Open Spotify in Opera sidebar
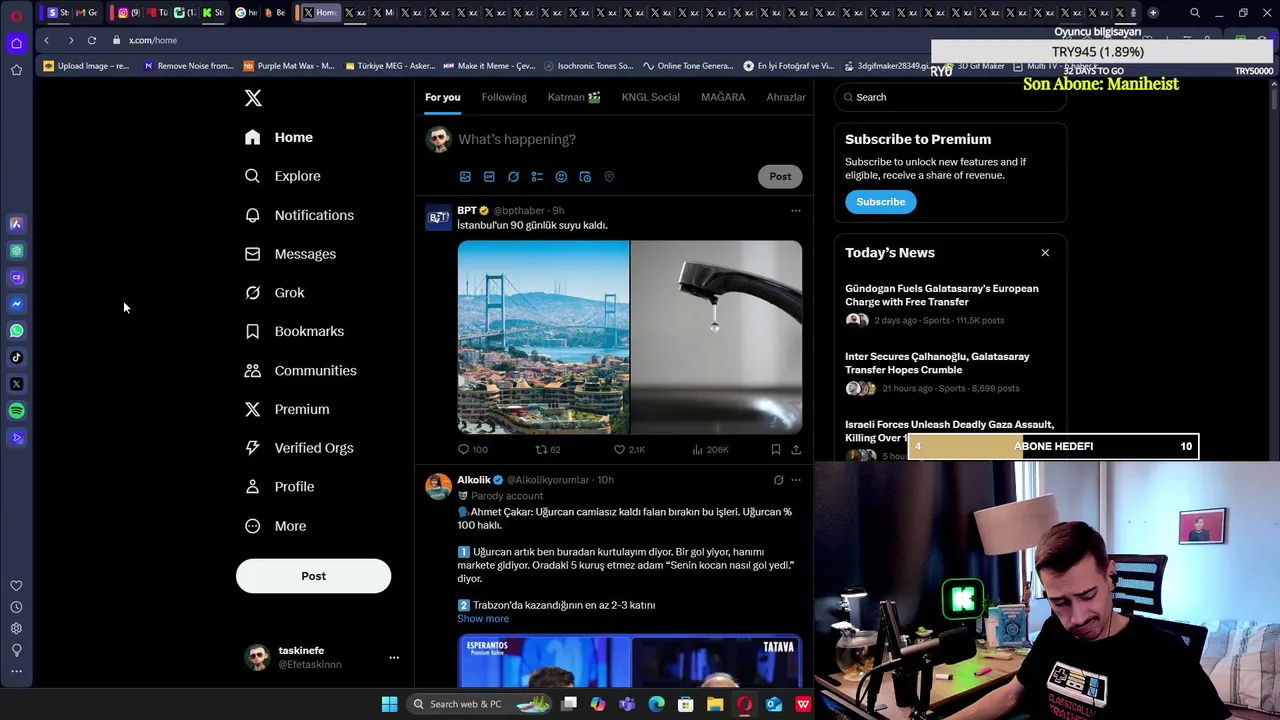 16,411
